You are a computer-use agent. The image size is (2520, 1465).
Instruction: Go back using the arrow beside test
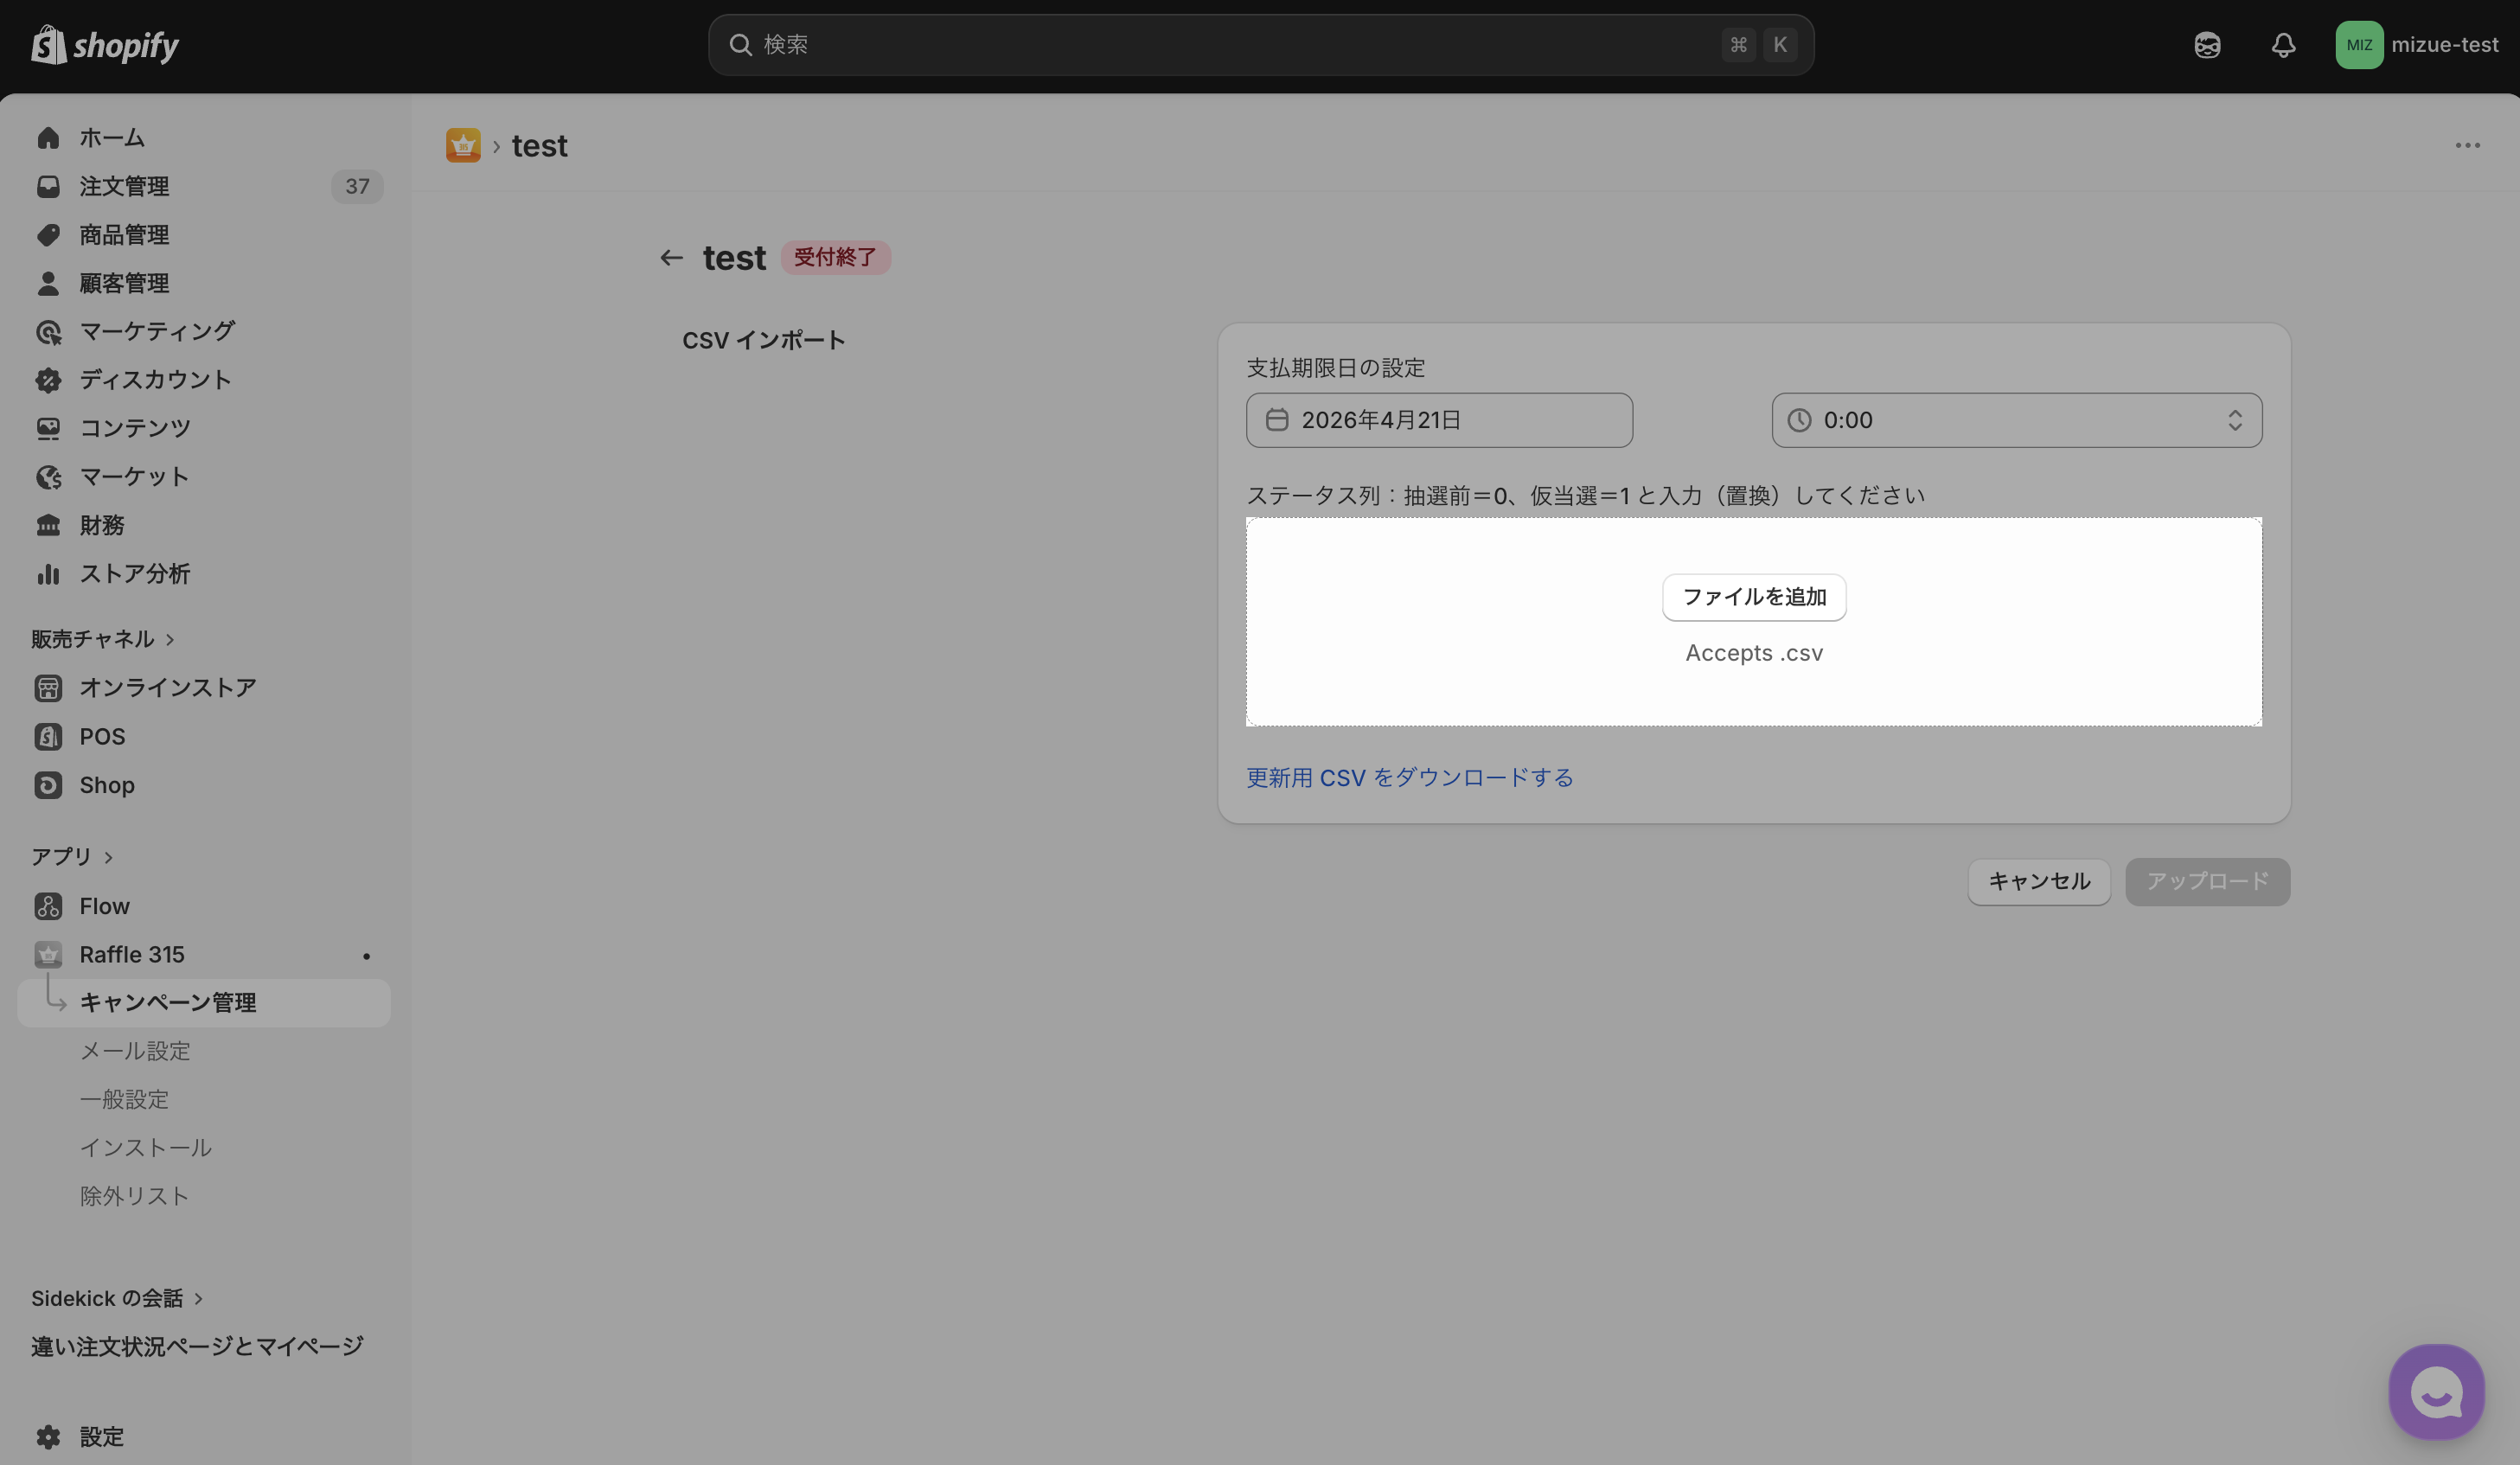point(671,258)
